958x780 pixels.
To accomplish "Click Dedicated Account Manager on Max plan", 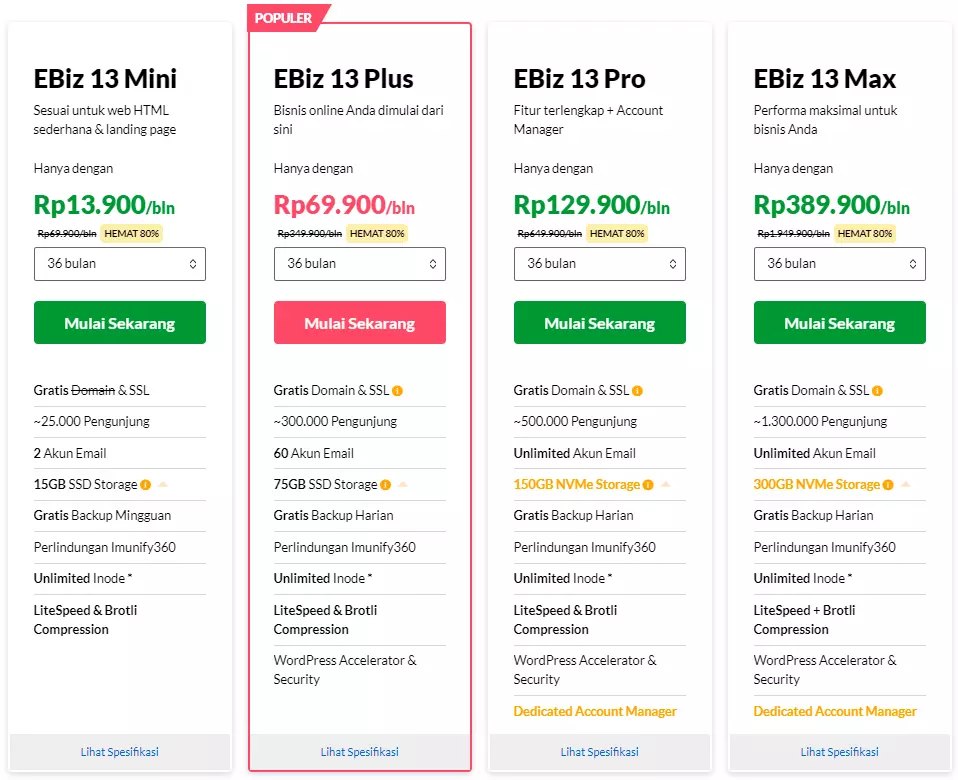I will (834, 711).
